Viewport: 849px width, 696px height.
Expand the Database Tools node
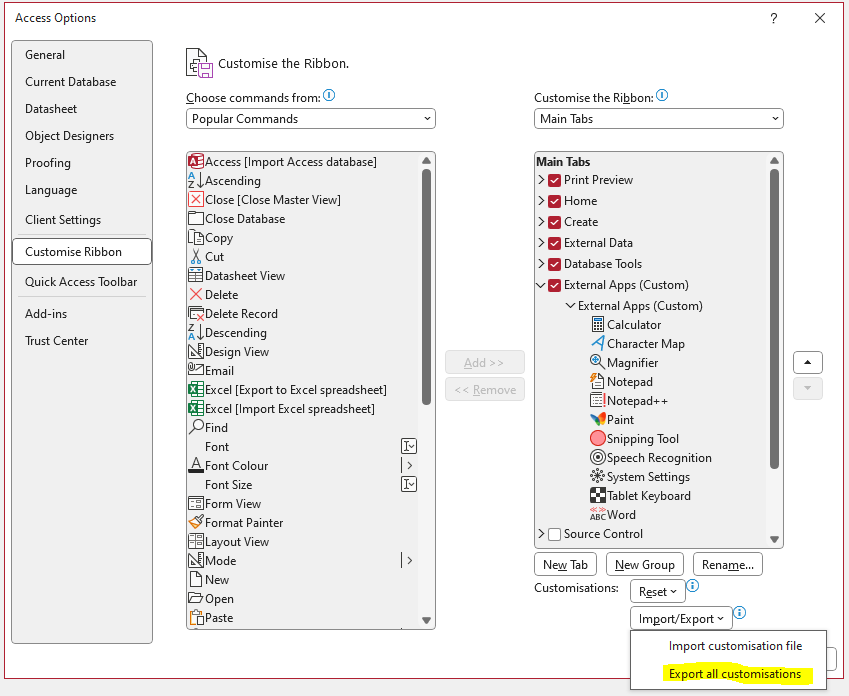541,264
